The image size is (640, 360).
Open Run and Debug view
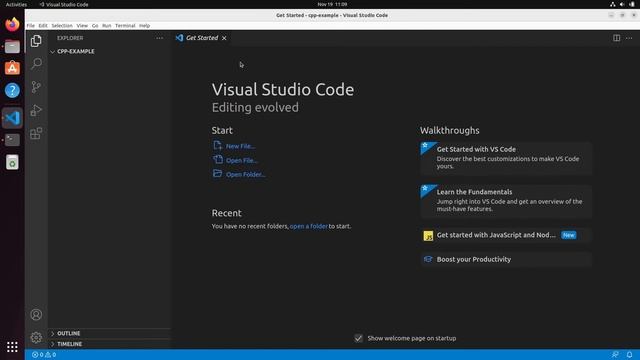click(x=36, y=110)
